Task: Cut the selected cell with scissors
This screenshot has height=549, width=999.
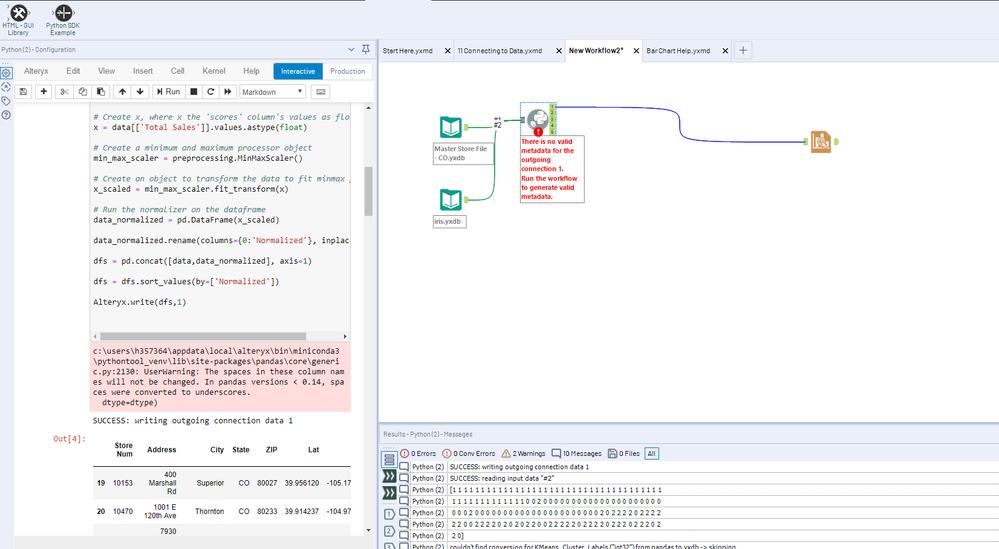Action: (64, 92)
